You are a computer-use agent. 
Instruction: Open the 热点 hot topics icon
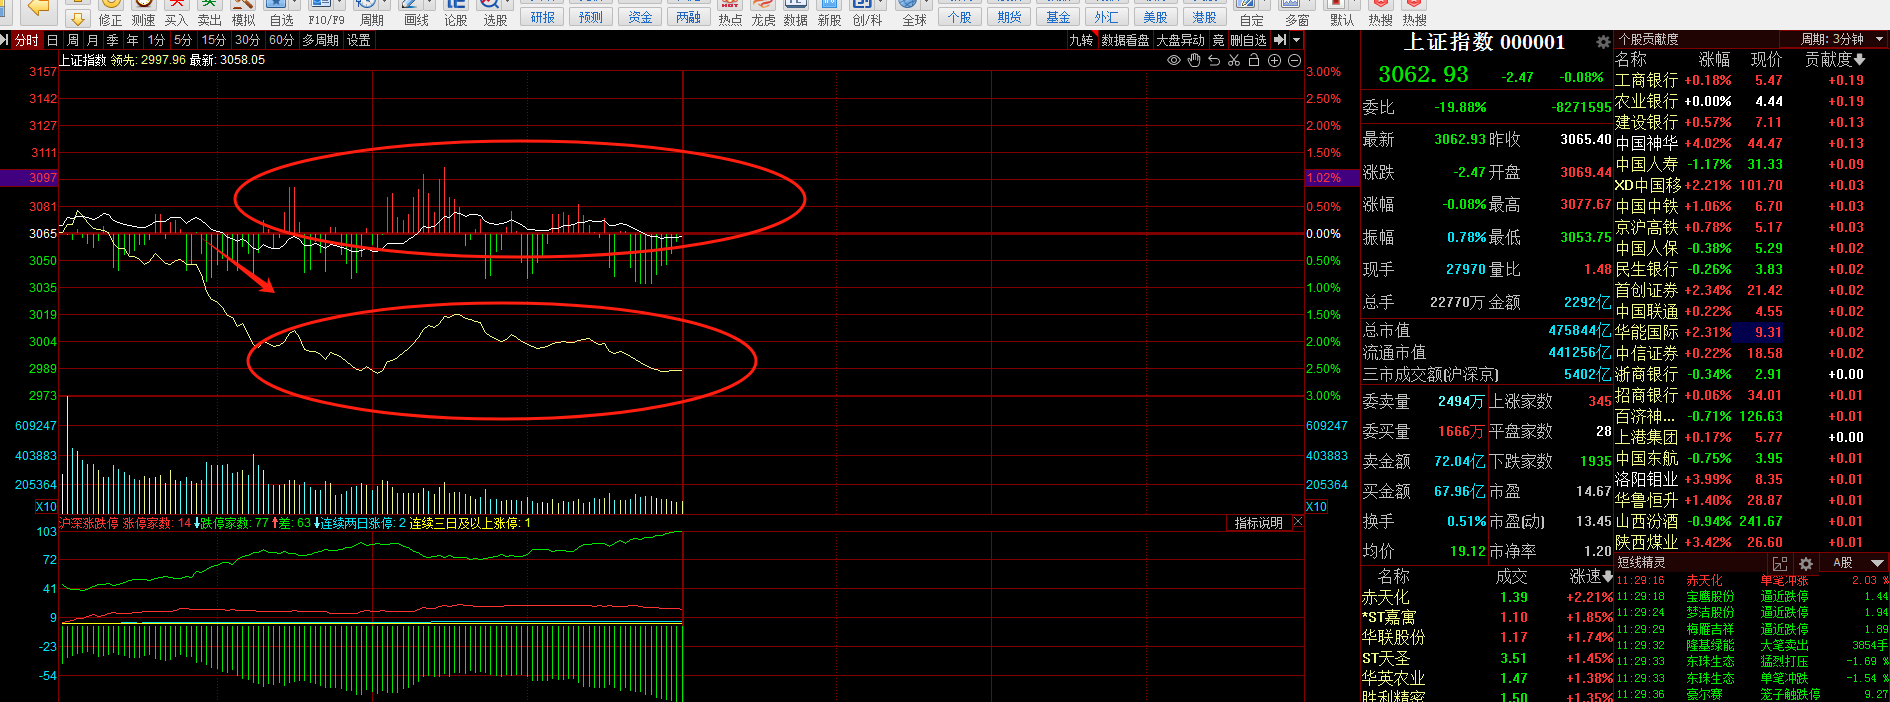[x=730, y=13]
